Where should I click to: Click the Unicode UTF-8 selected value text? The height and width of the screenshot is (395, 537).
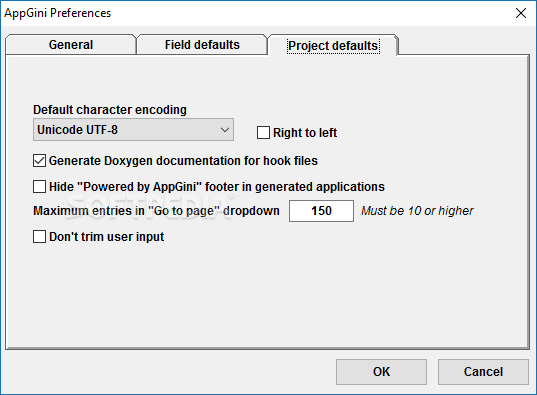pyautogui.click(x=77, y=130)
